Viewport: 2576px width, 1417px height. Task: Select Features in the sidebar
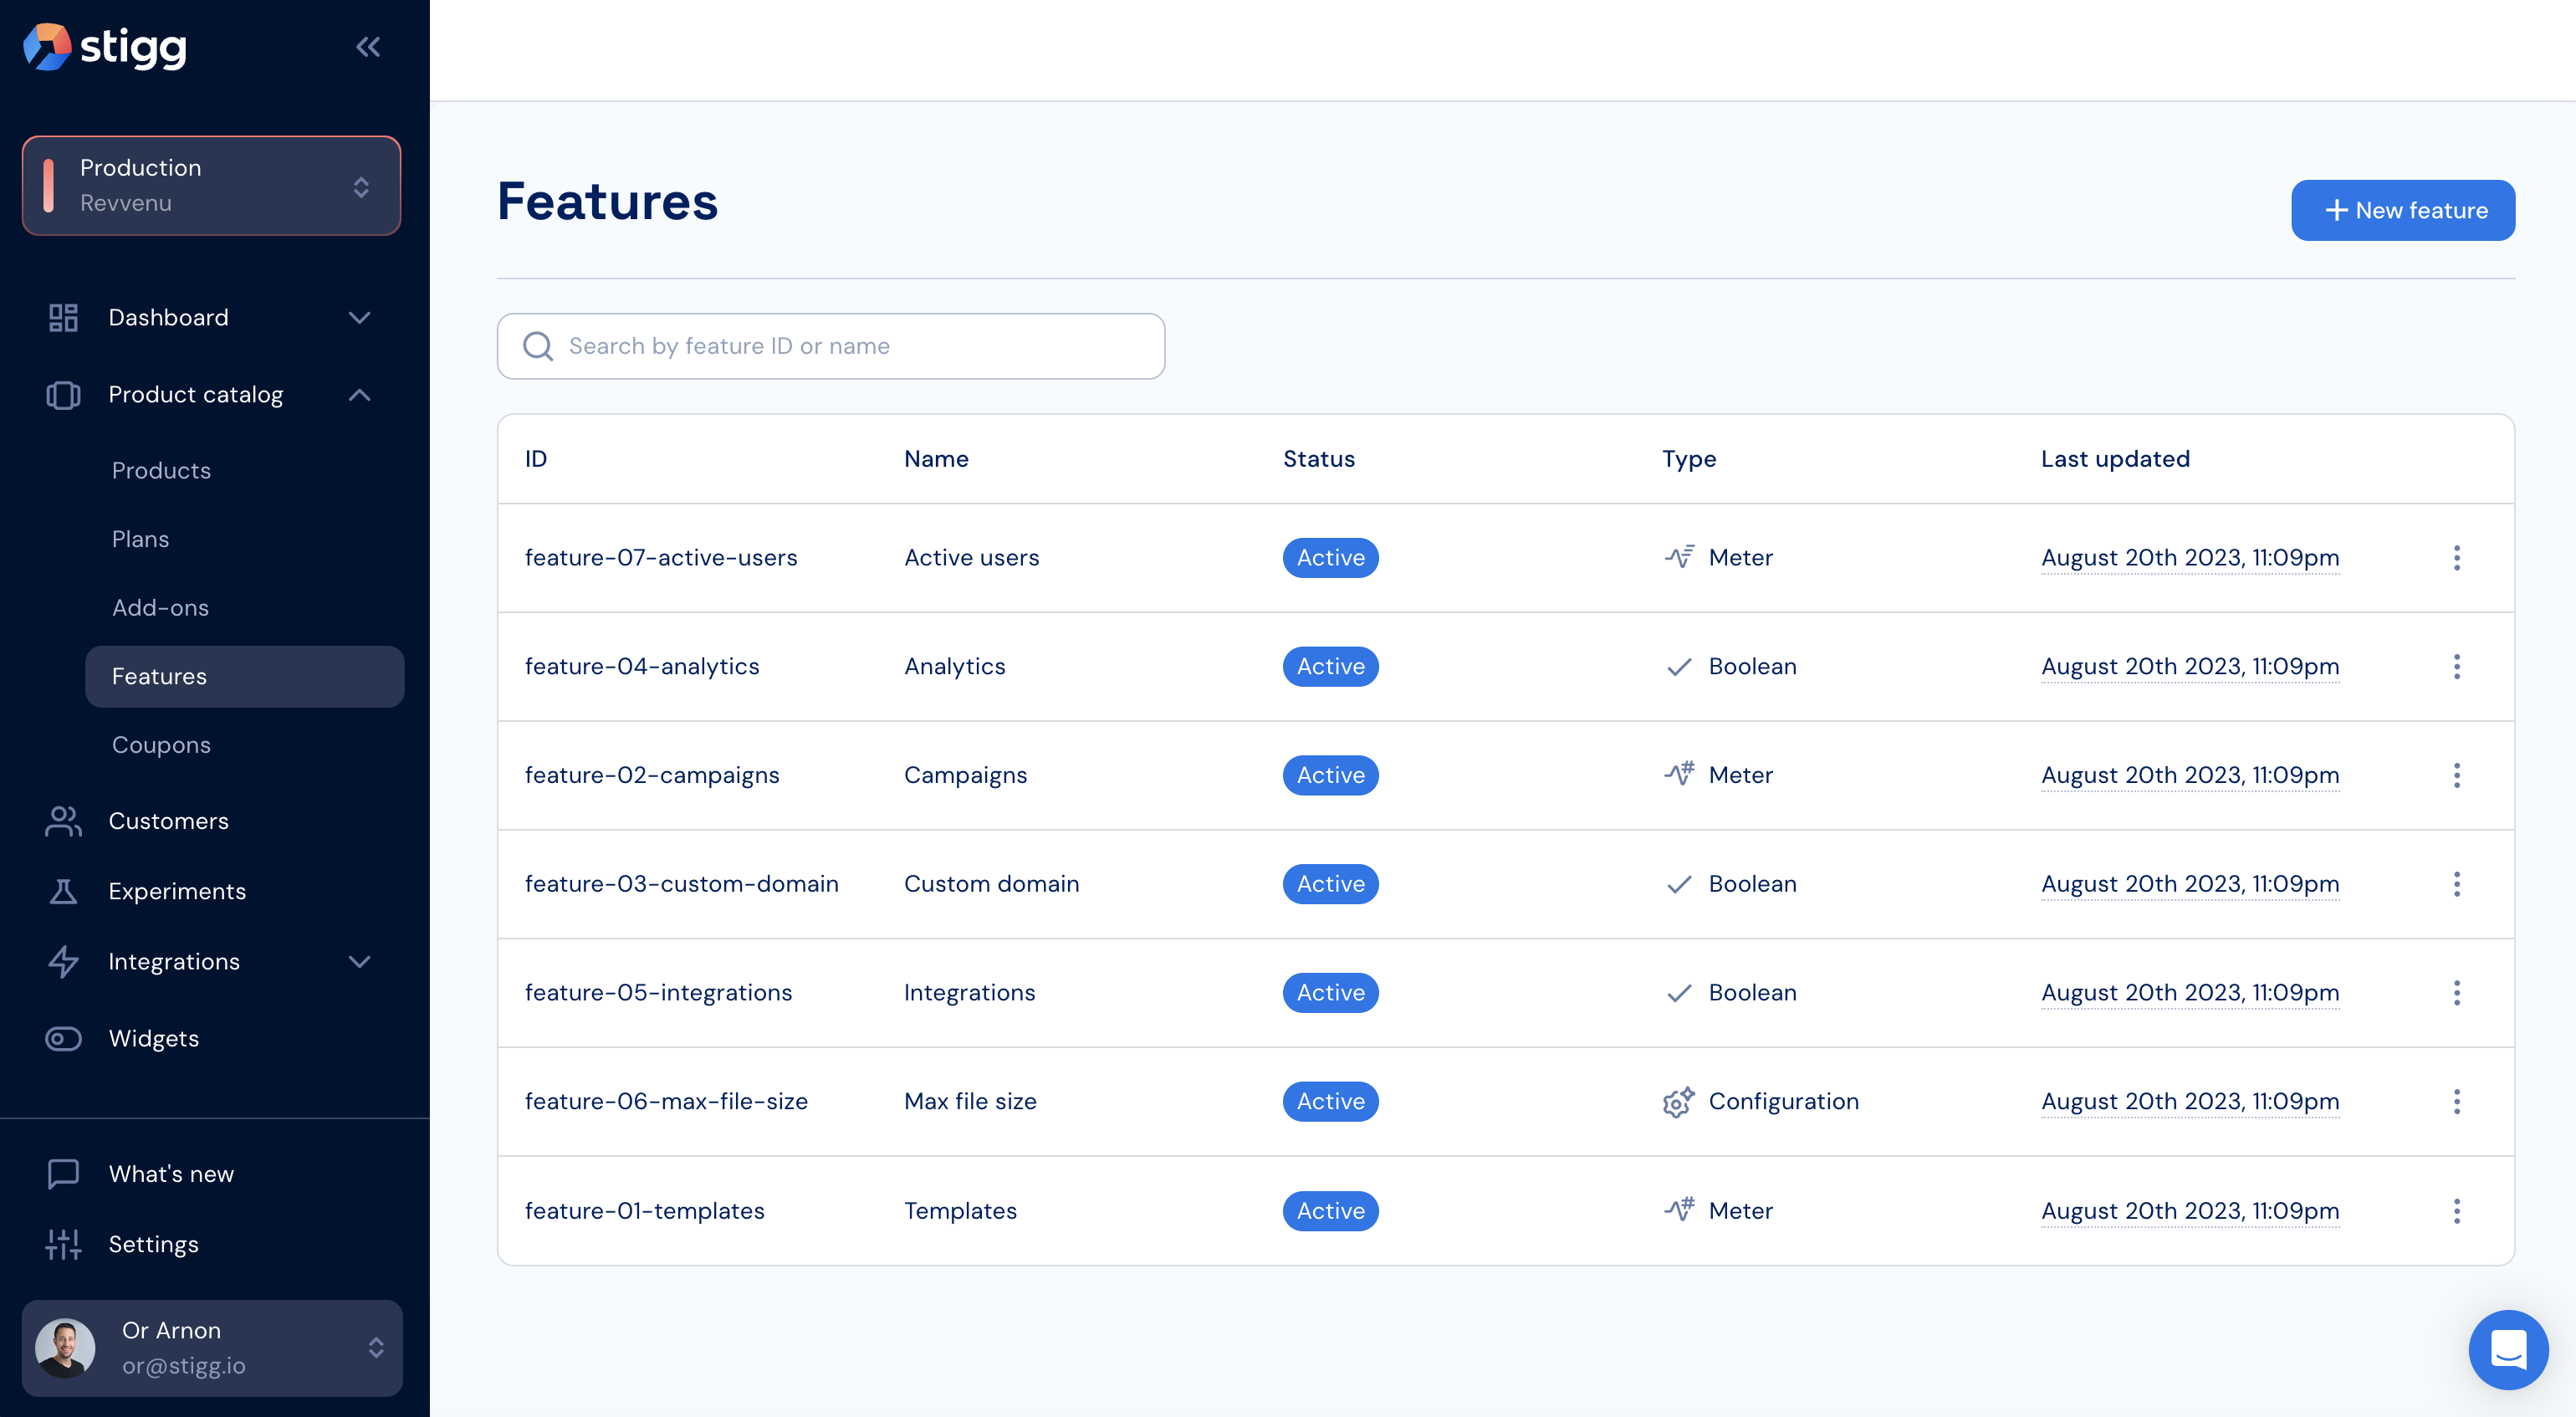[245, 676]
